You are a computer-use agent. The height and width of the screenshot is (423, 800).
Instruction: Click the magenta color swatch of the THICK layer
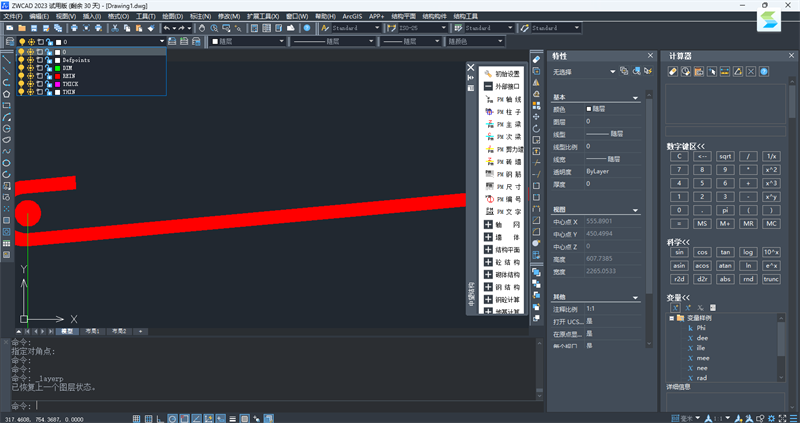coord(58,84)
